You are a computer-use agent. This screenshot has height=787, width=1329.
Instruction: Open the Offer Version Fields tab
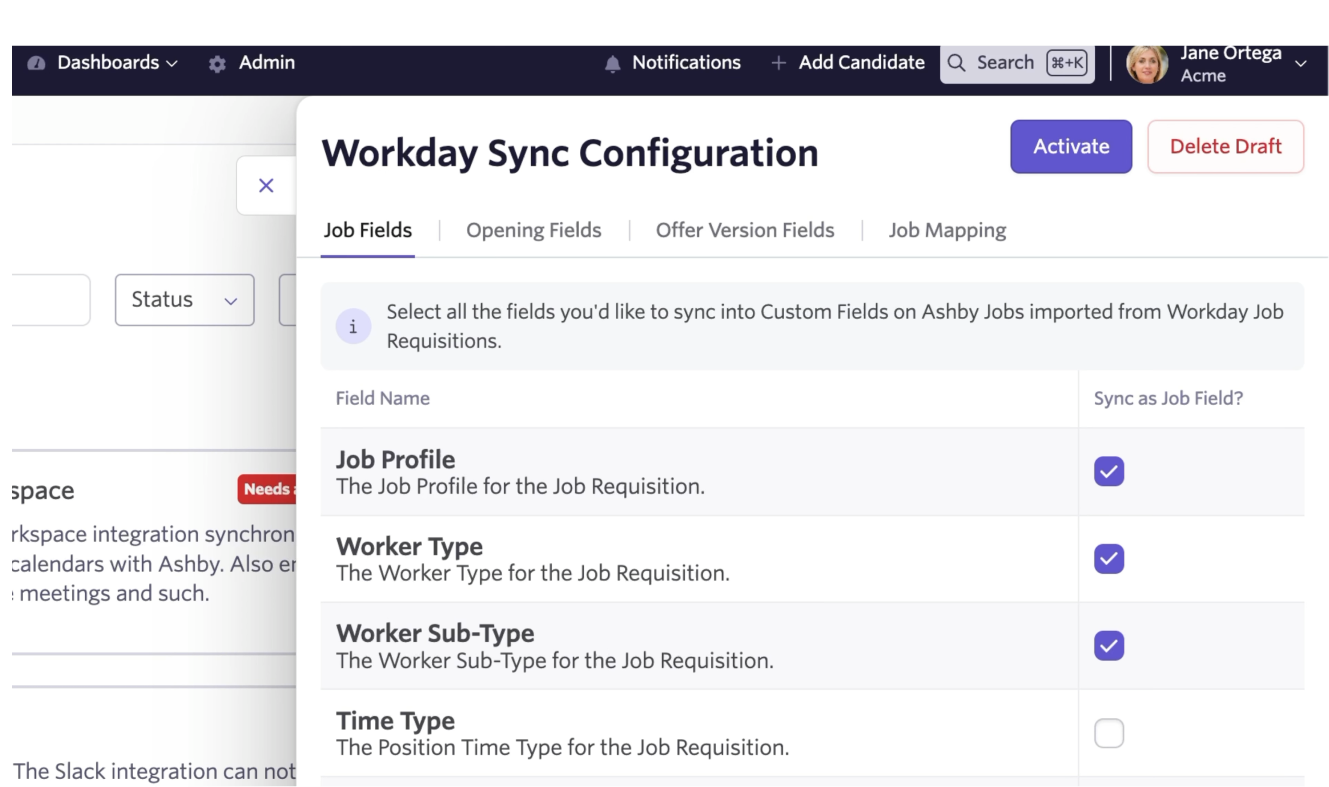[744, 230]
